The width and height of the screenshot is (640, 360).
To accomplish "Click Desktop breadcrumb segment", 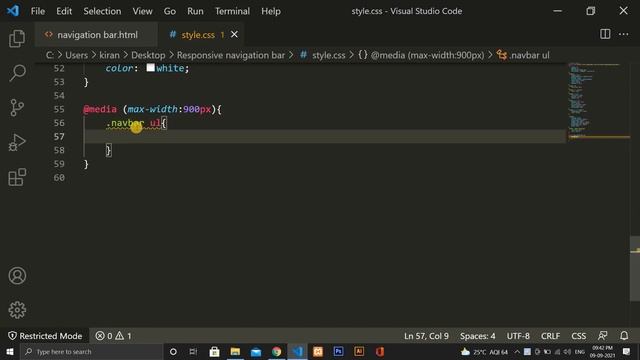I will click(x=148, y=55).
